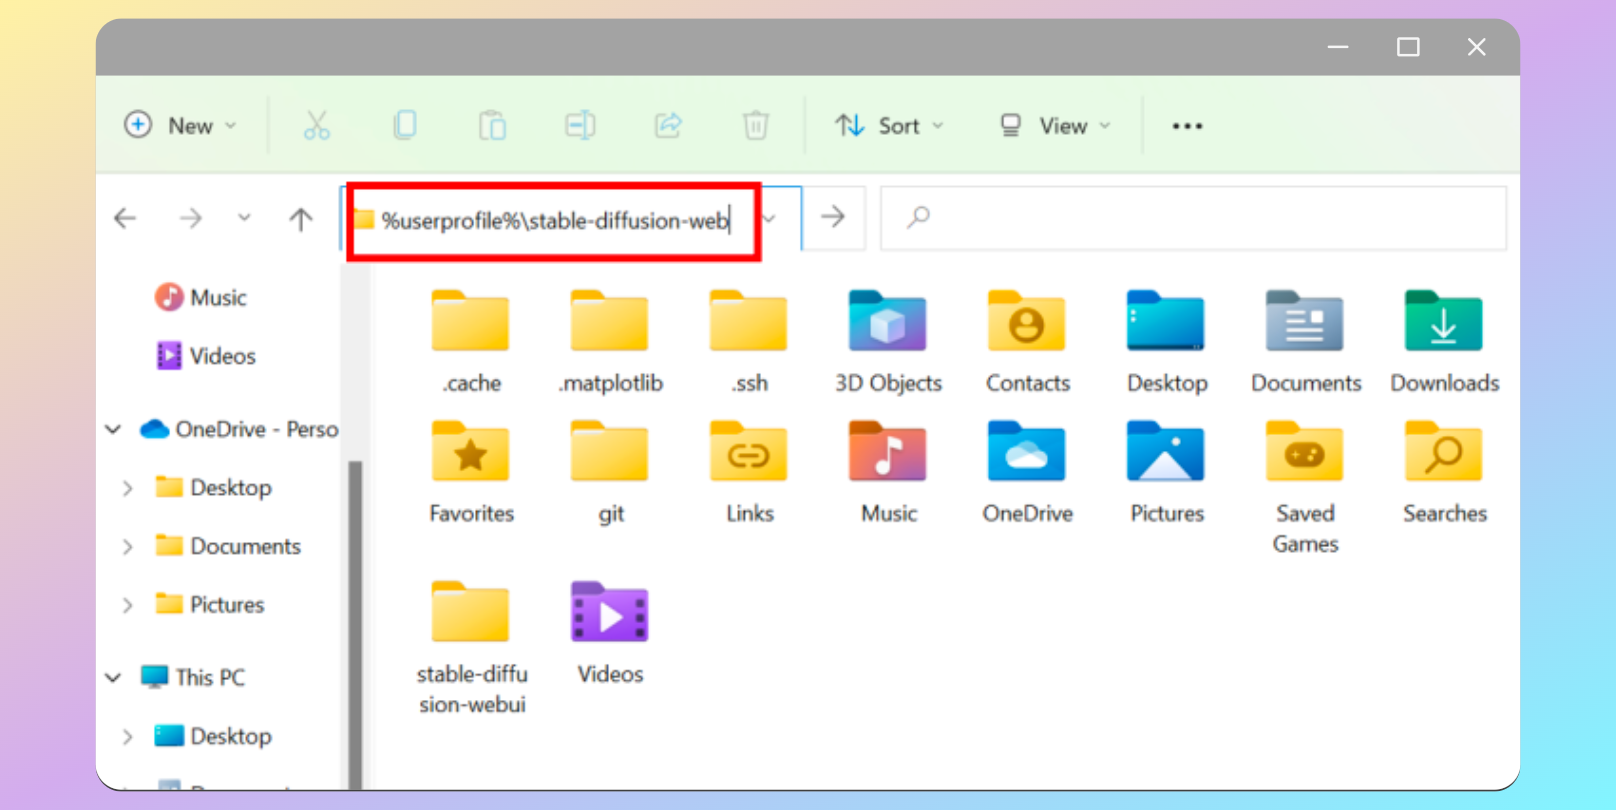
Task: Click the search box
Action: [1193, 217]
